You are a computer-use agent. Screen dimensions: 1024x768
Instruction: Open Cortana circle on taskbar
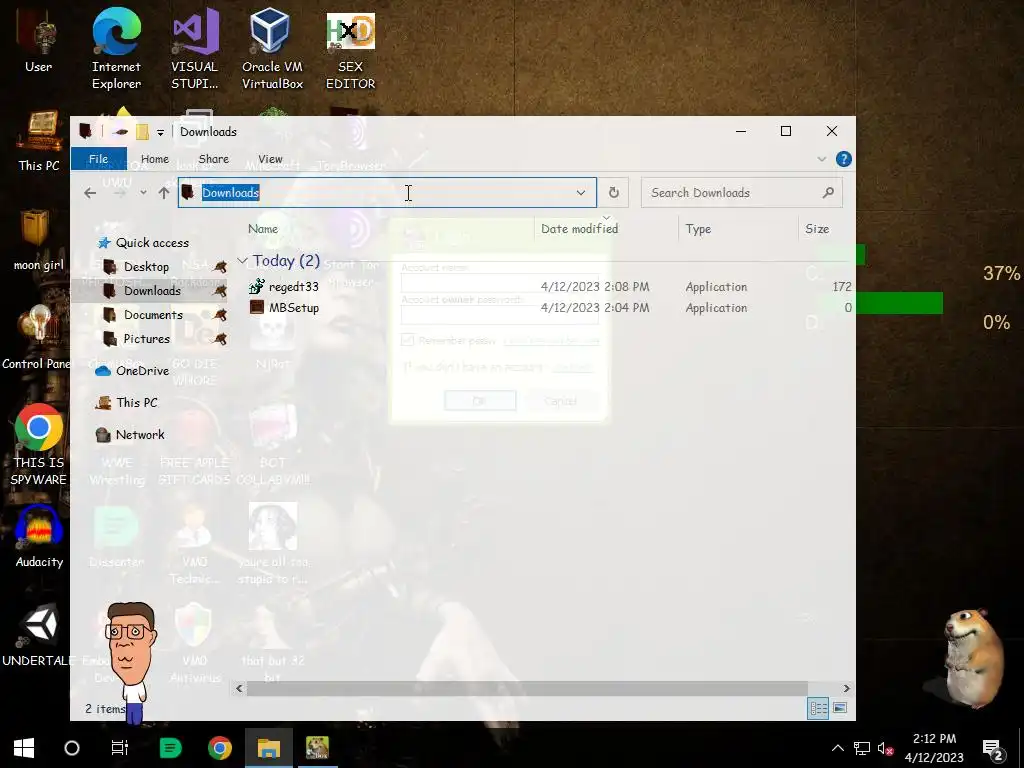point(72,748)
